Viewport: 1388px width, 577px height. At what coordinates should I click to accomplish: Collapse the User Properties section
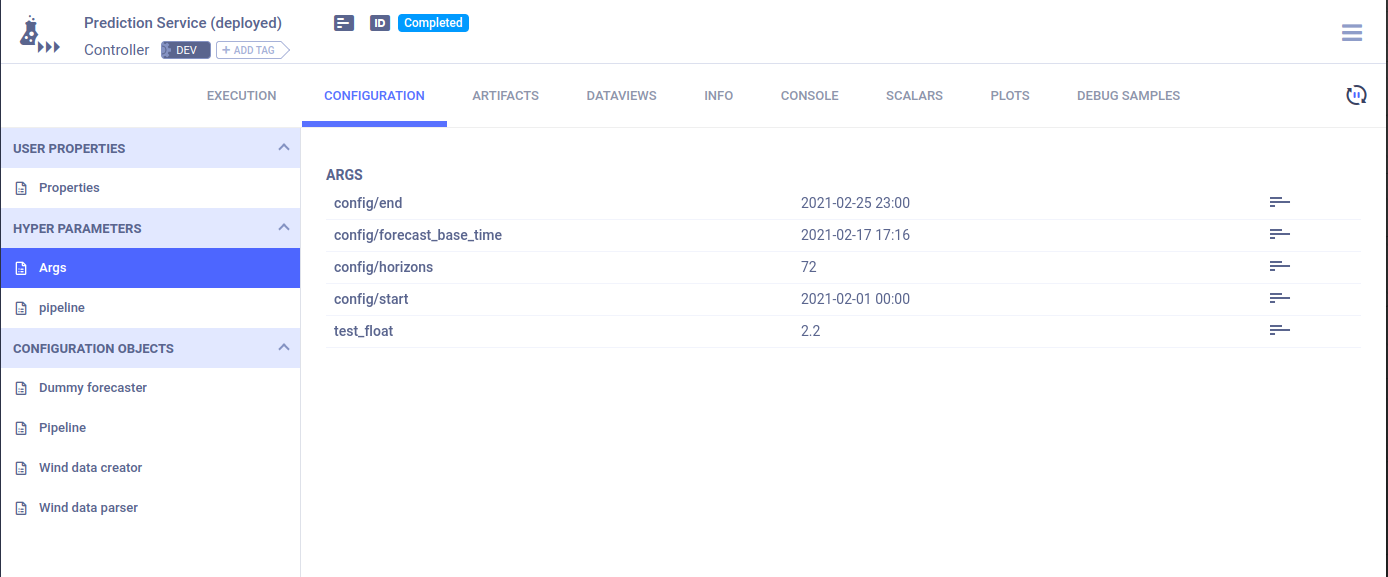coord(283,148)
